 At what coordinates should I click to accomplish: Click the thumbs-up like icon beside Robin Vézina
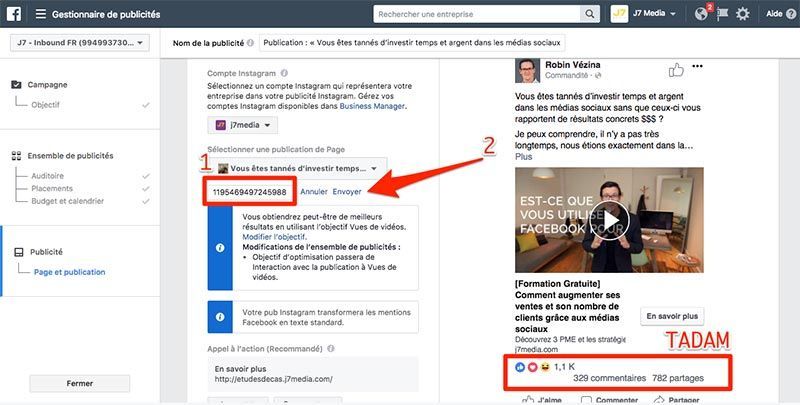click(677, 70)
